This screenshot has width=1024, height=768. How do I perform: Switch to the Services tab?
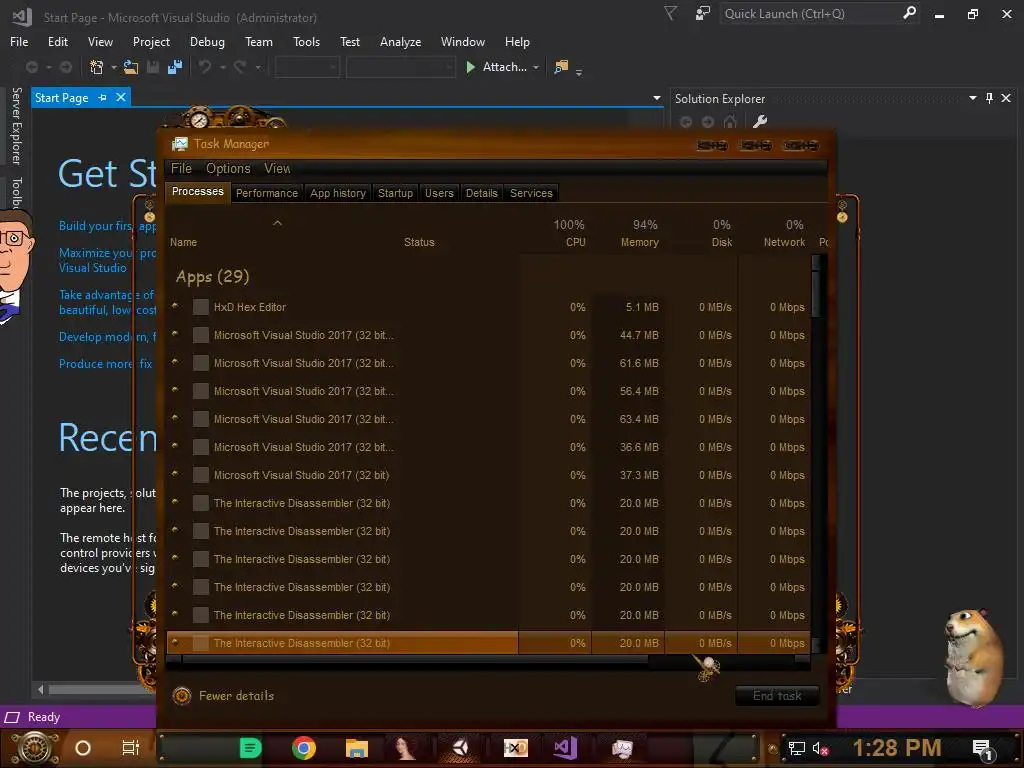point(531,193)
